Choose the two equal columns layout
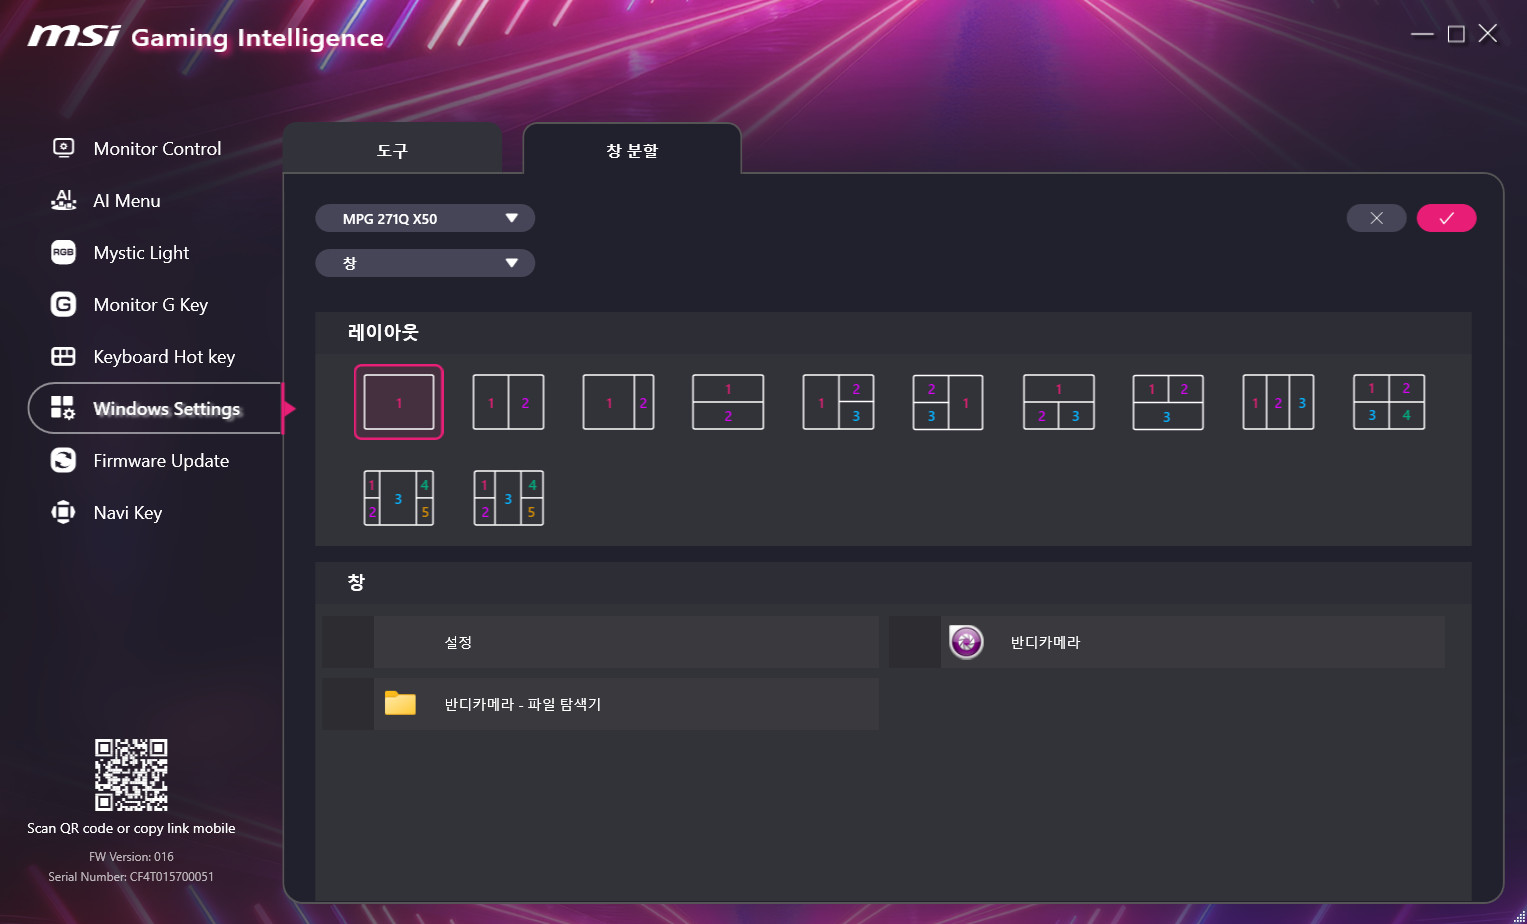The height and width of the screenshot is (924, 1527). (508, 402)
